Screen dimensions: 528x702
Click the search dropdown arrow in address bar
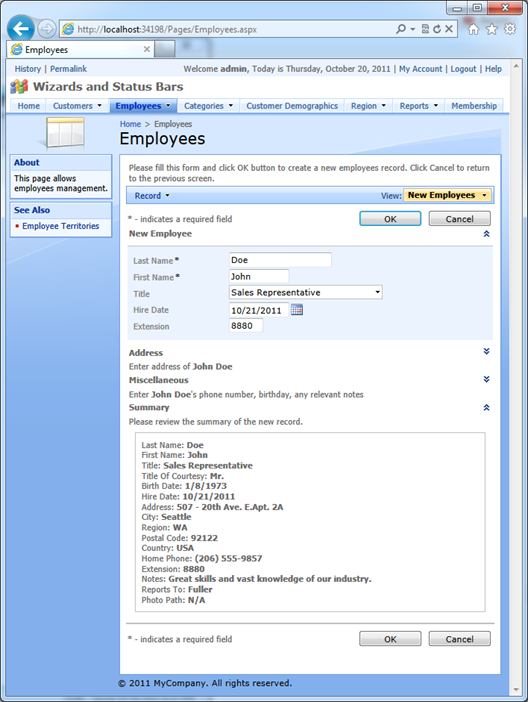[x=412, y=30]
